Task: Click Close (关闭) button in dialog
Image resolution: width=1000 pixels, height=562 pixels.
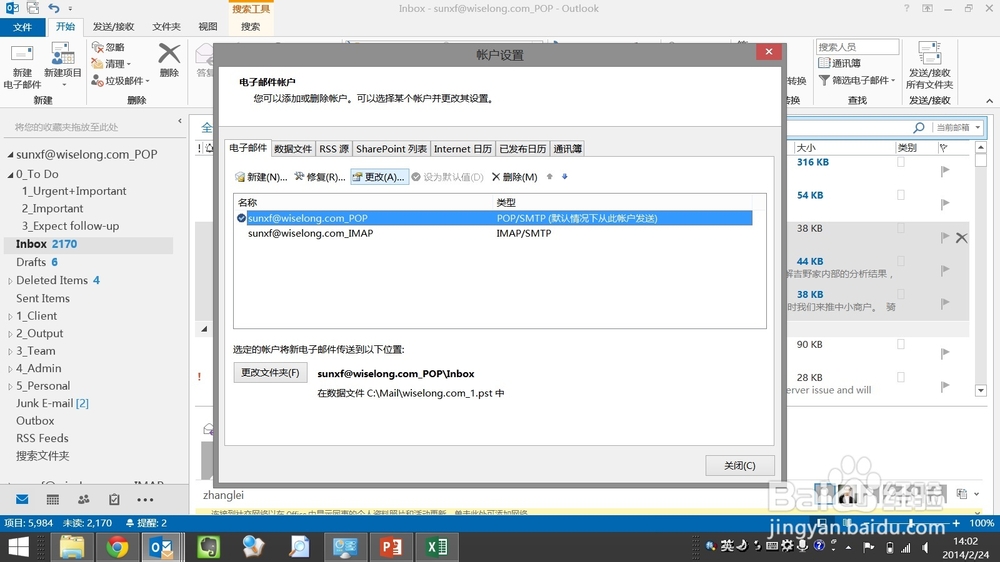Action: (740, 466)
